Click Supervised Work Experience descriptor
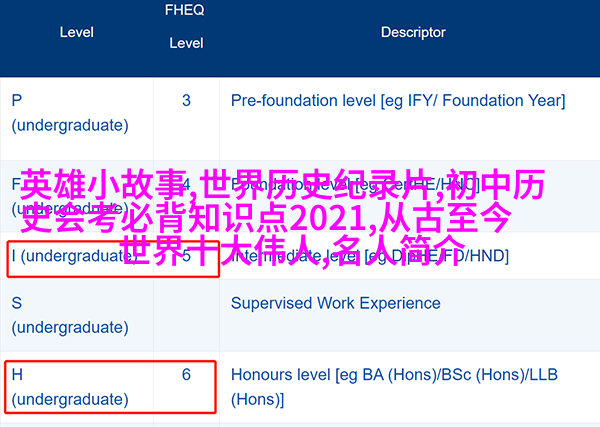This screenshot has width=600, height=427. 336,303
